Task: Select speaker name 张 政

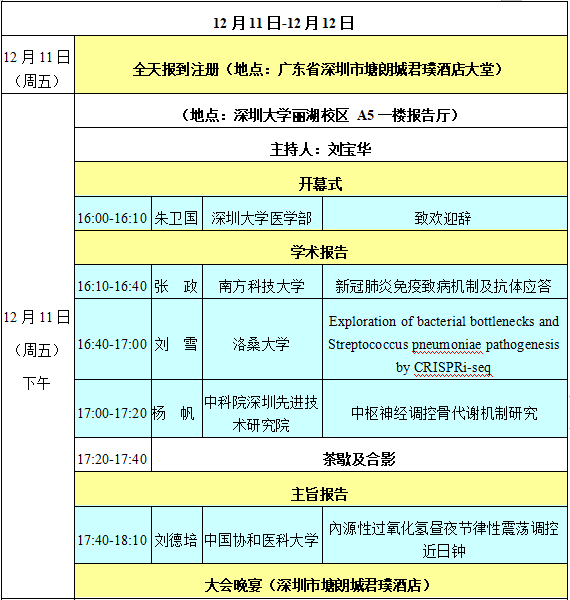Action: tap(177, 282)
